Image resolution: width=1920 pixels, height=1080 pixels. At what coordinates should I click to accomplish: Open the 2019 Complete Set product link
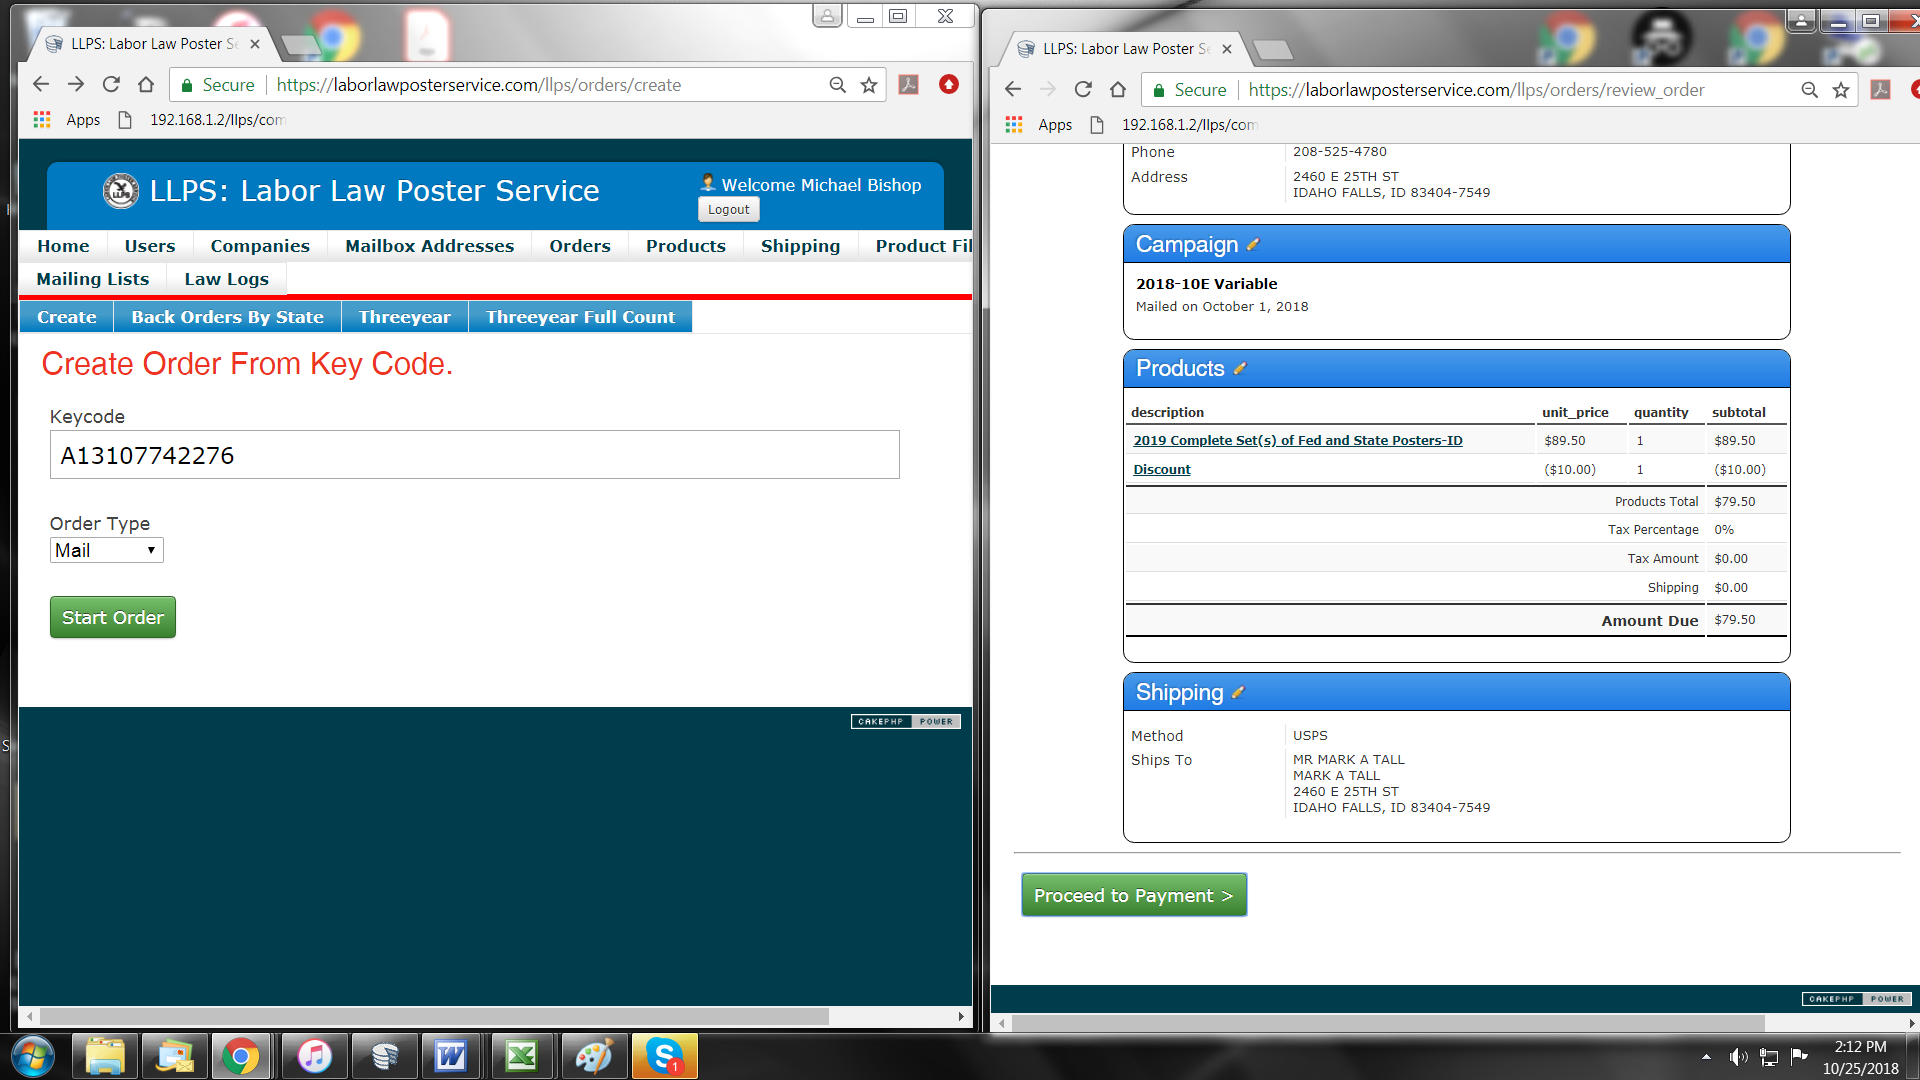pyautogui.click(x=1297, y=441)
